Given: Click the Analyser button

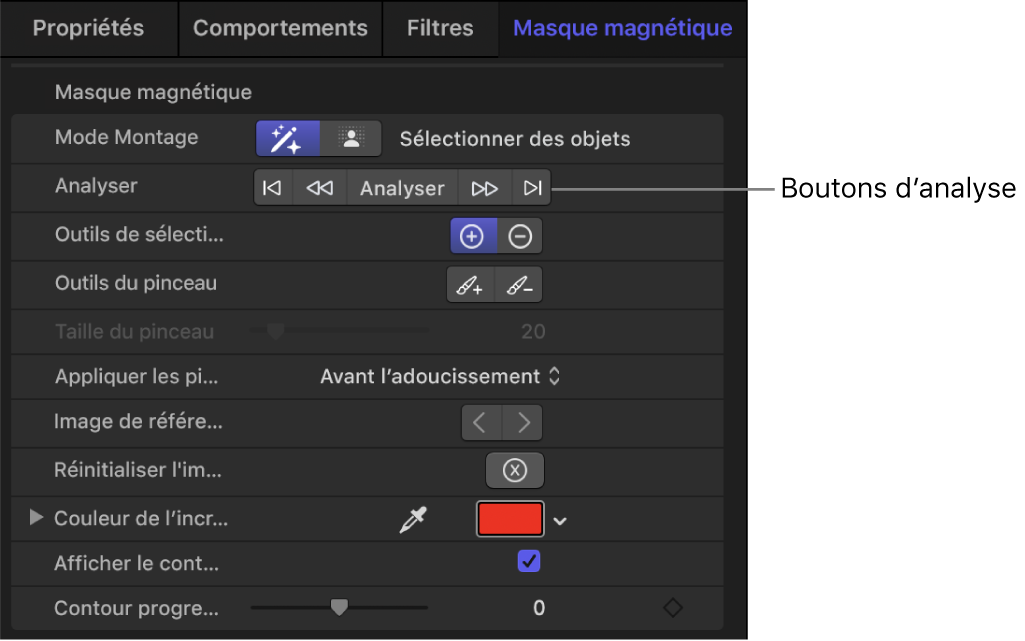Looking at the screenshot, I should [x=401, y=188].
